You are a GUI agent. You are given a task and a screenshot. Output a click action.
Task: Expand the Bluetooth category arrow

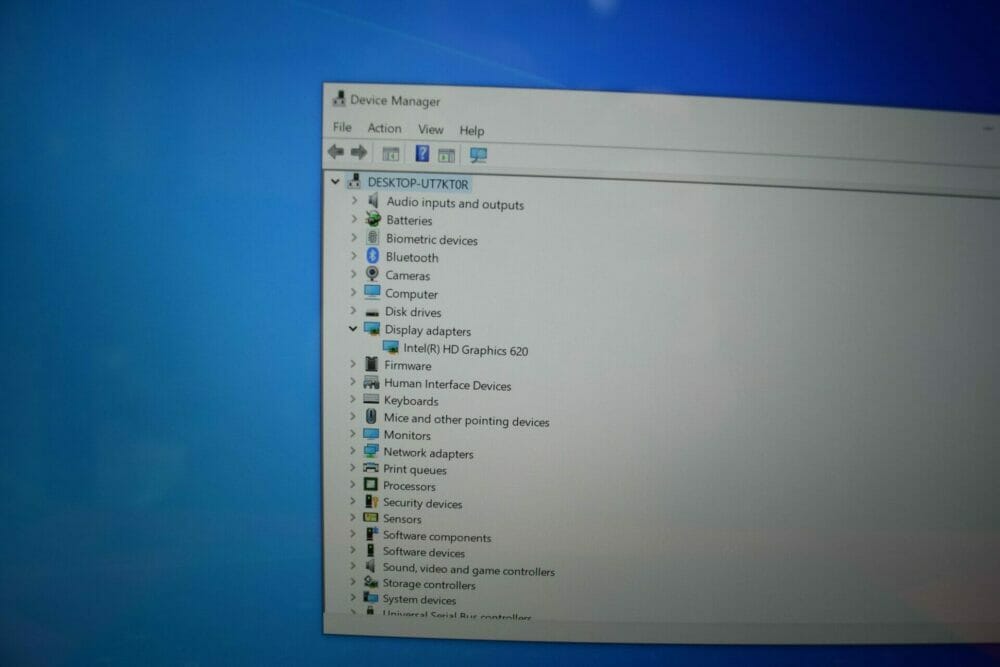point(354,256)
